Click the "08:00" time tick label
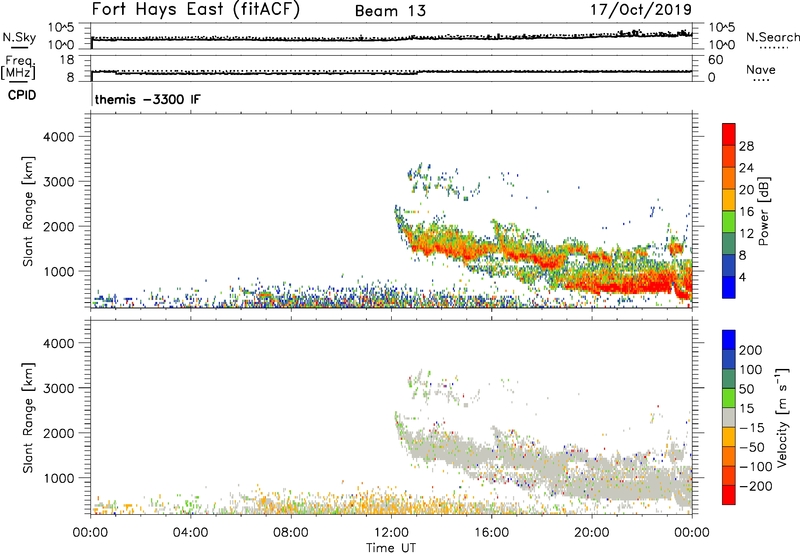Image resolution: width=800 pixels, height=554 pixels. pos(290,533)
